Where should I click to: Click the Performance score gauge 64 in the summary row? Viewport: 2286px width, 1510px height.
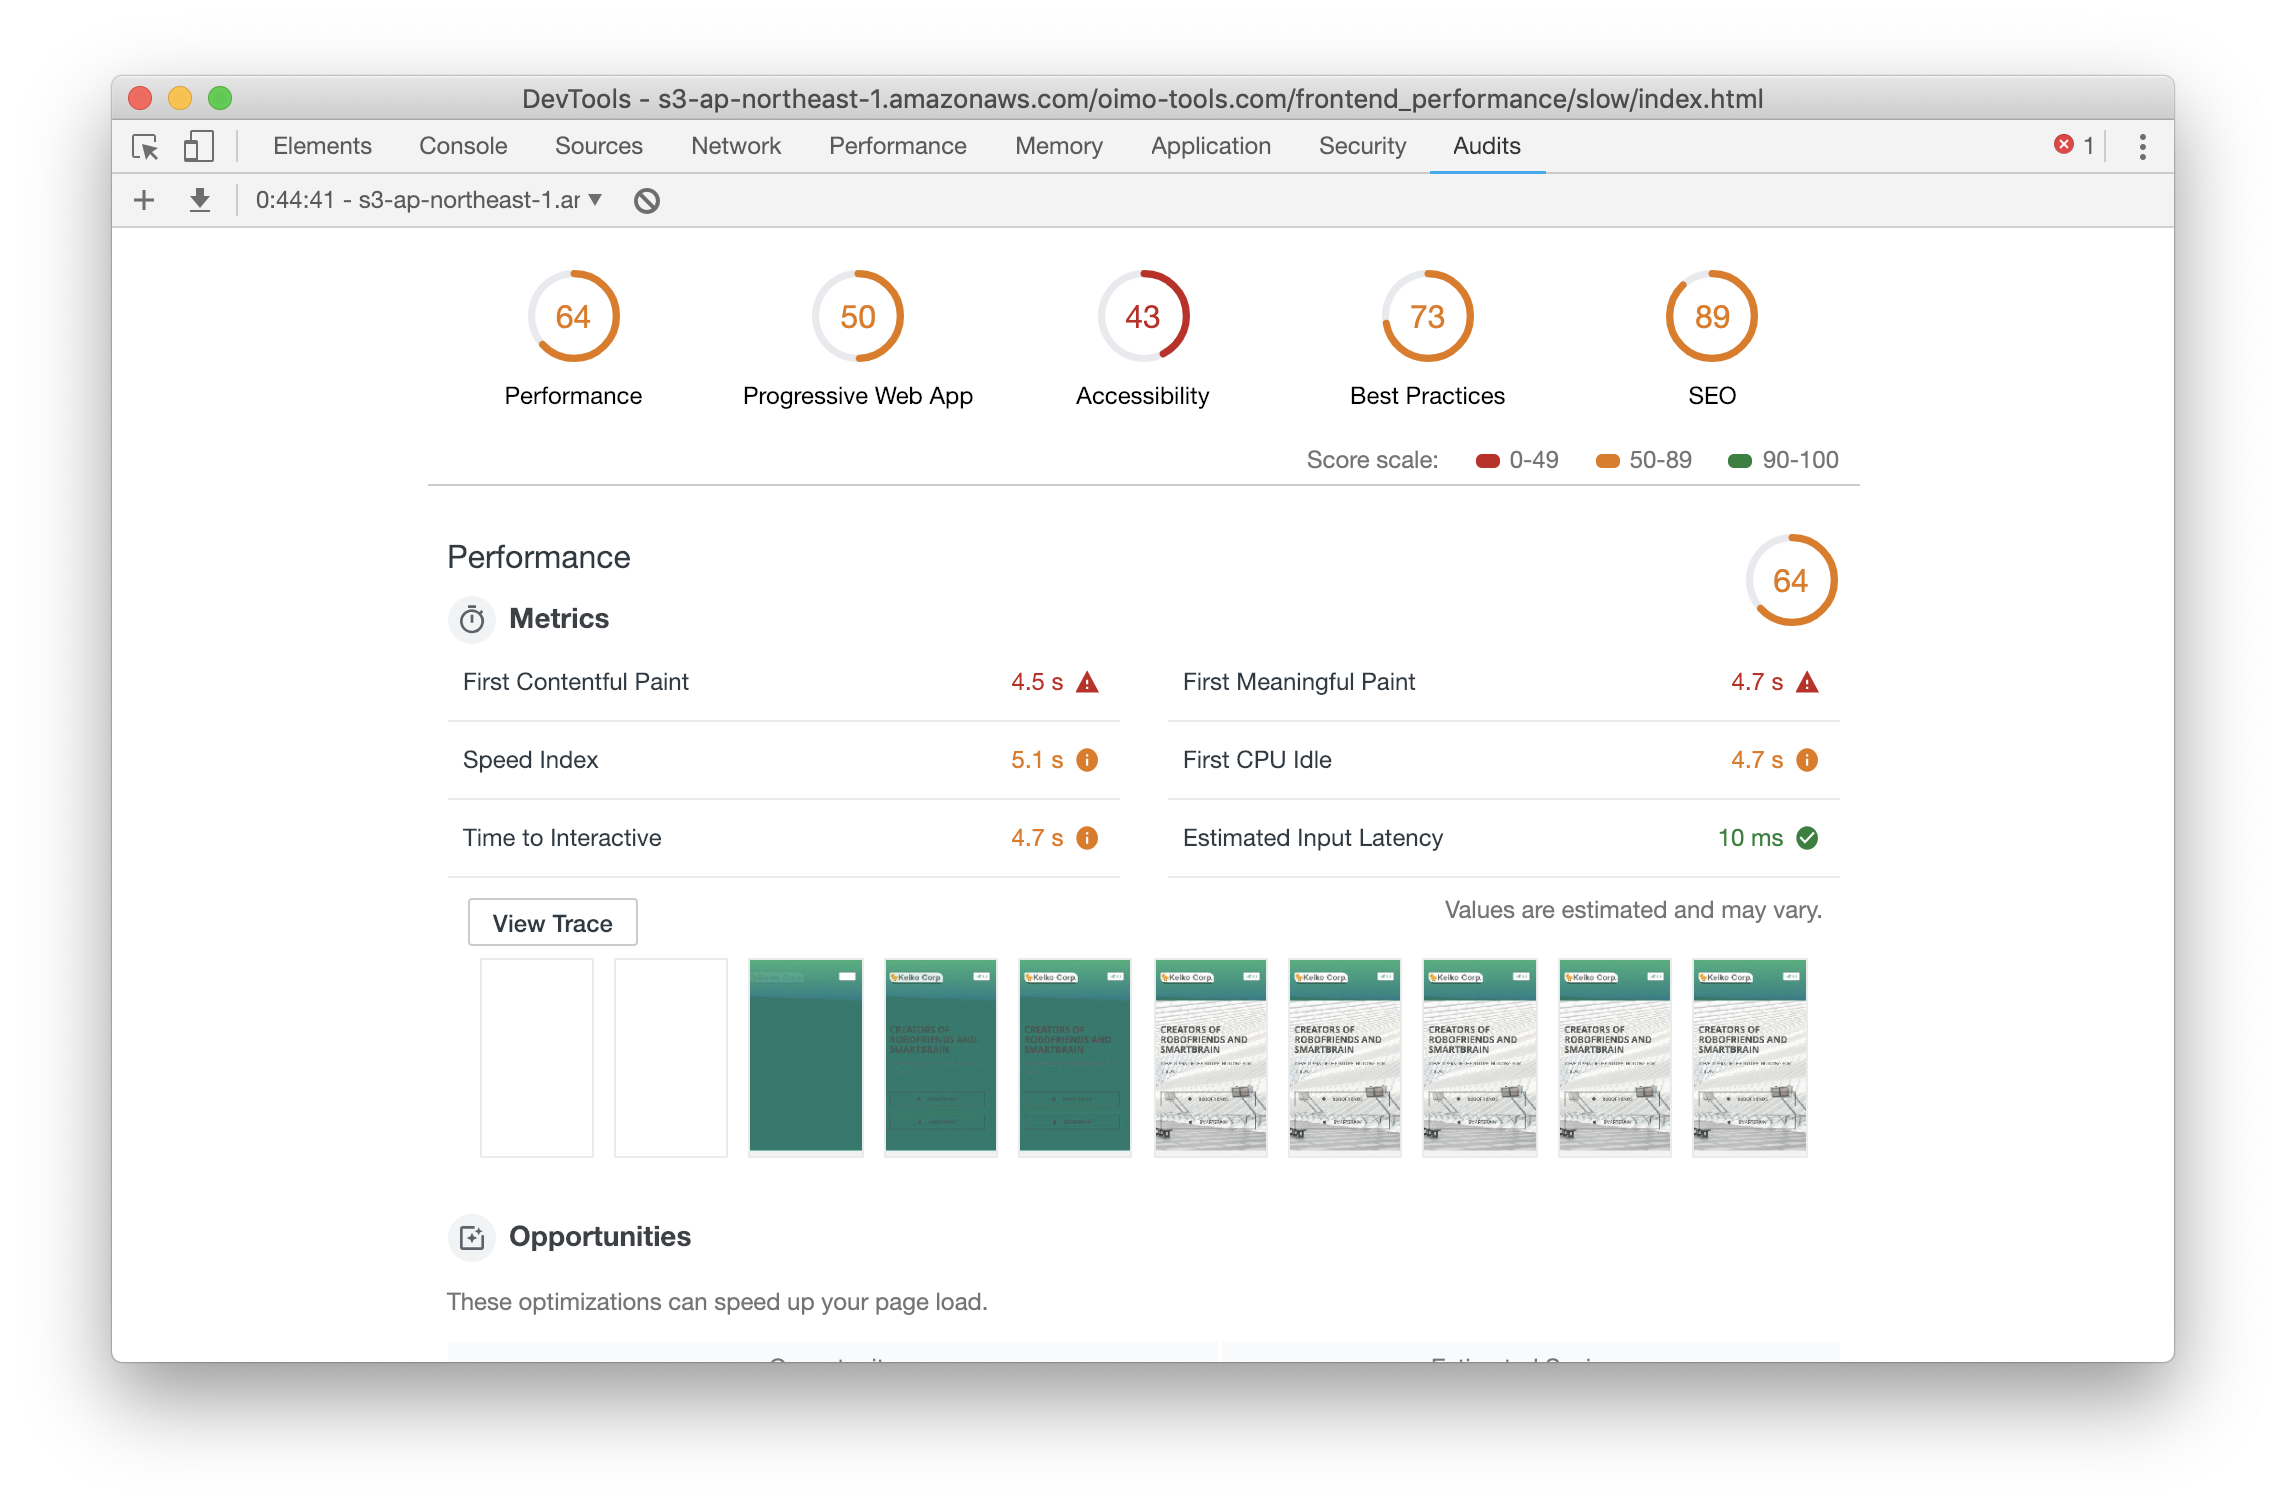574,316
